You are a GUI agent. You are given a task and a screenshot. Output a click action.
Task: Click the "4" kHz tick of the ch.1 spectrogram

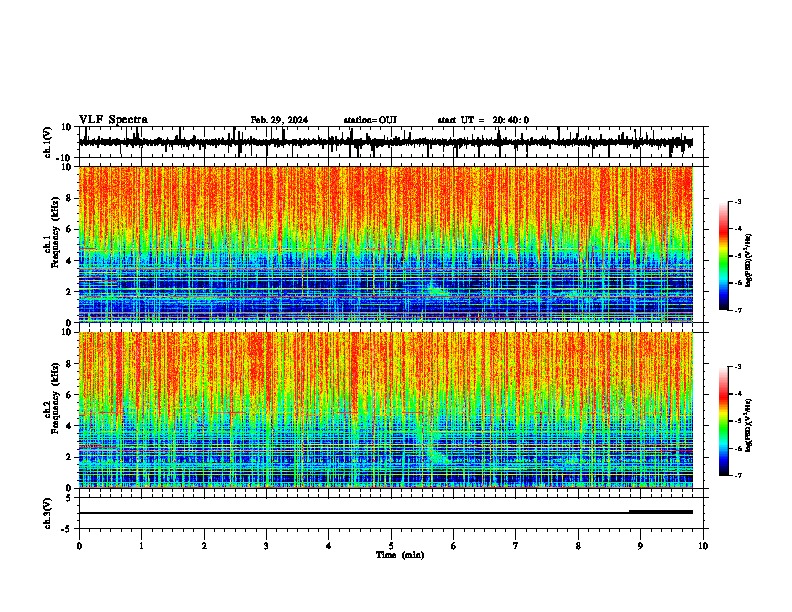(69, 261)
